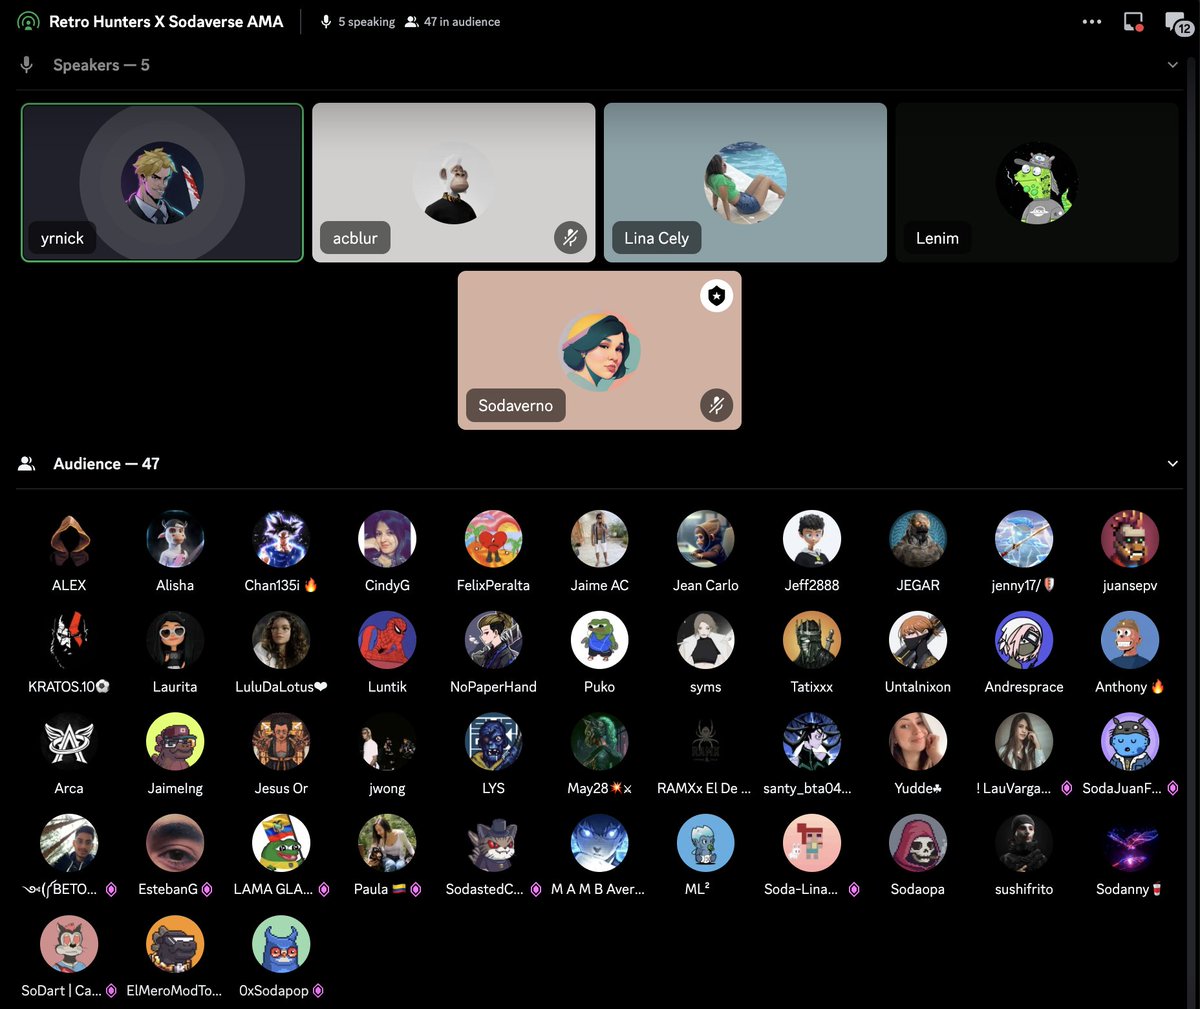
Task: Open RAMXx El De's avatar
Action: (x=705, y=741)
